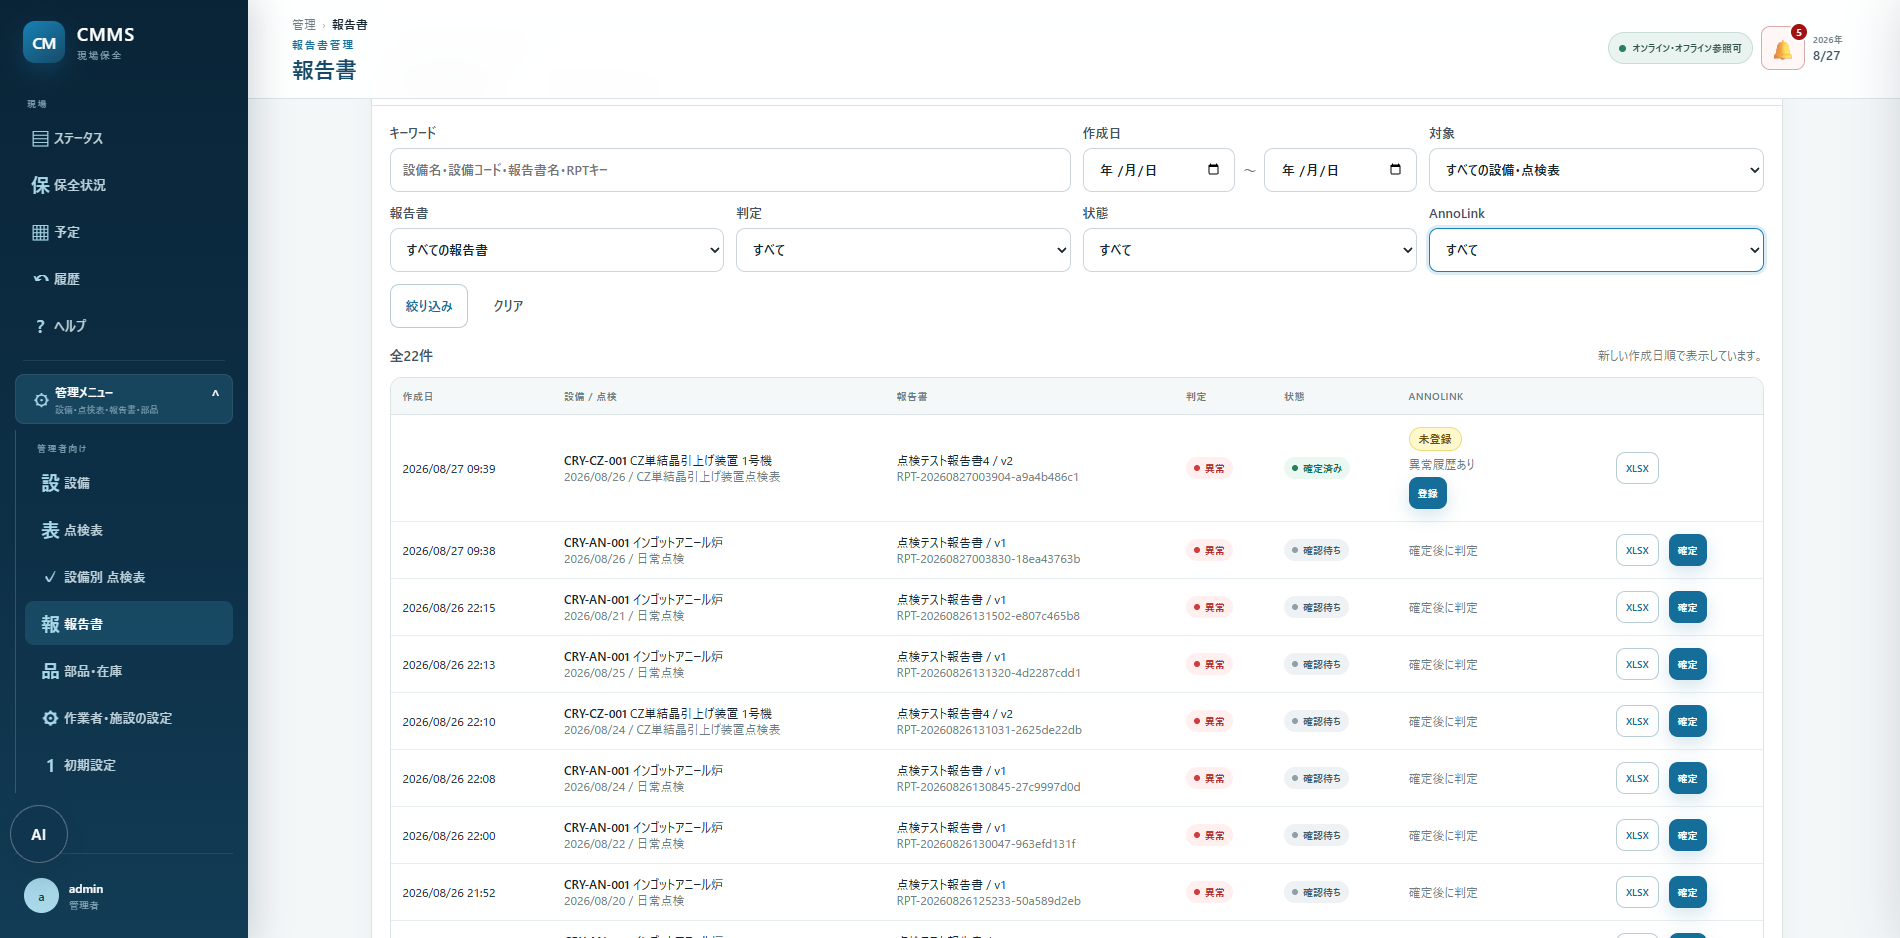Click the management menu gear icon
Viewport: 1900px width, 938px height.
pos(41,400)
